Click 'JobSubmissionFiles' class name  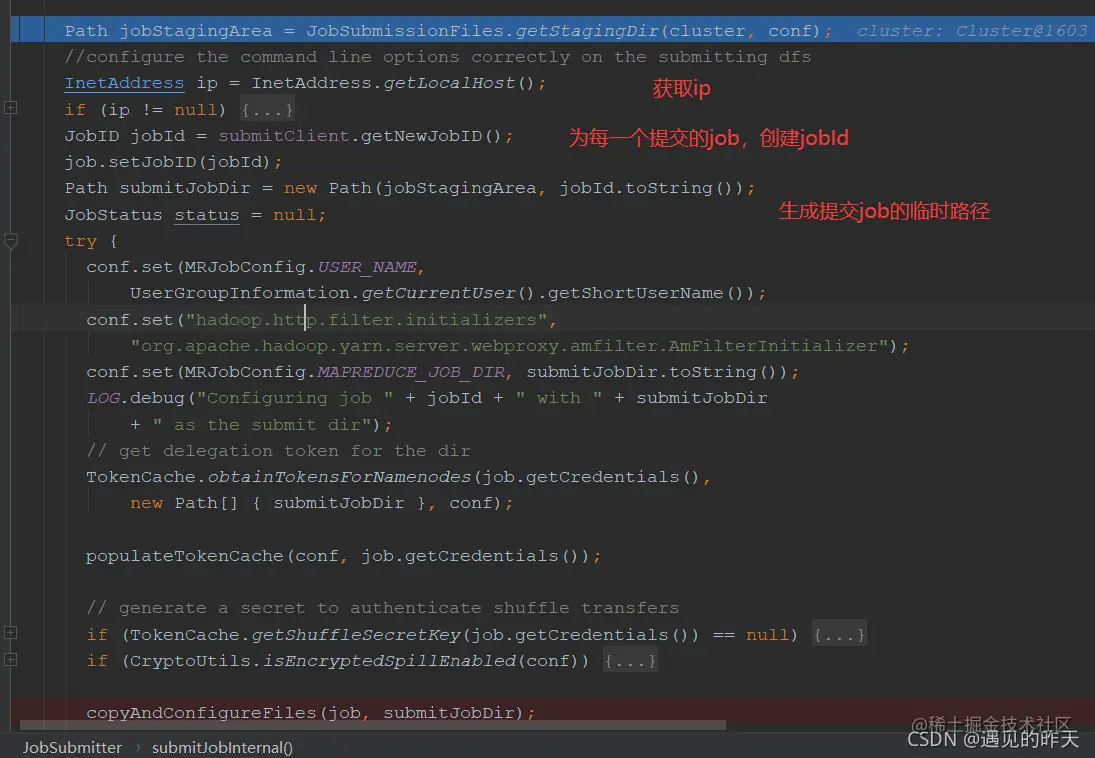coord(405,31)
